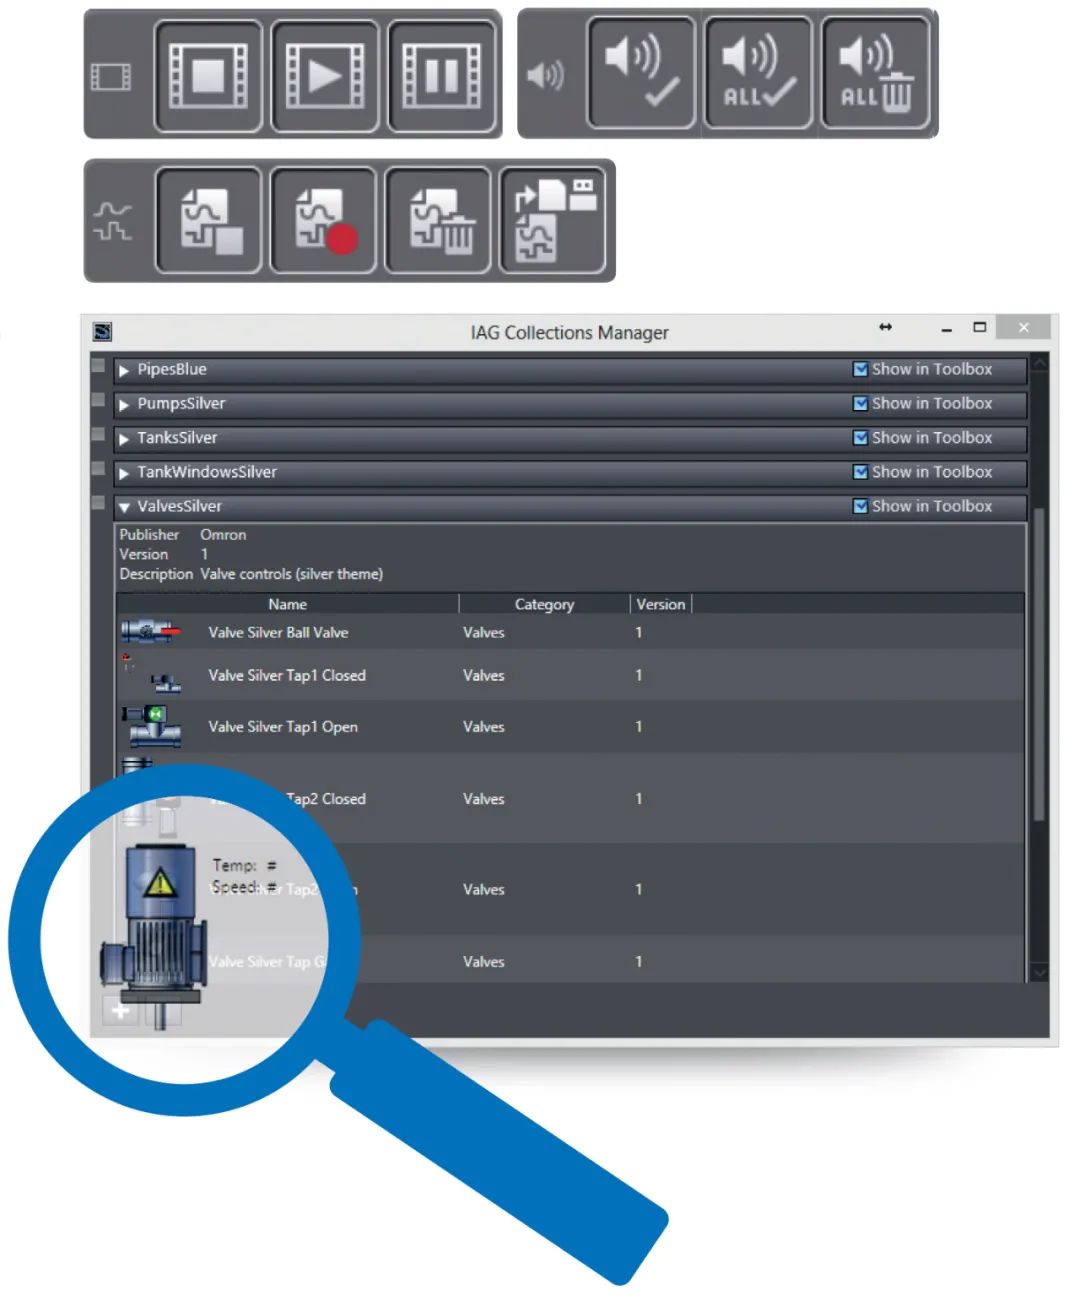The image size is (1080, 1306).
Task: Uncheck Show in Toolbox for PipesBlue
Action: click(860, 369)
